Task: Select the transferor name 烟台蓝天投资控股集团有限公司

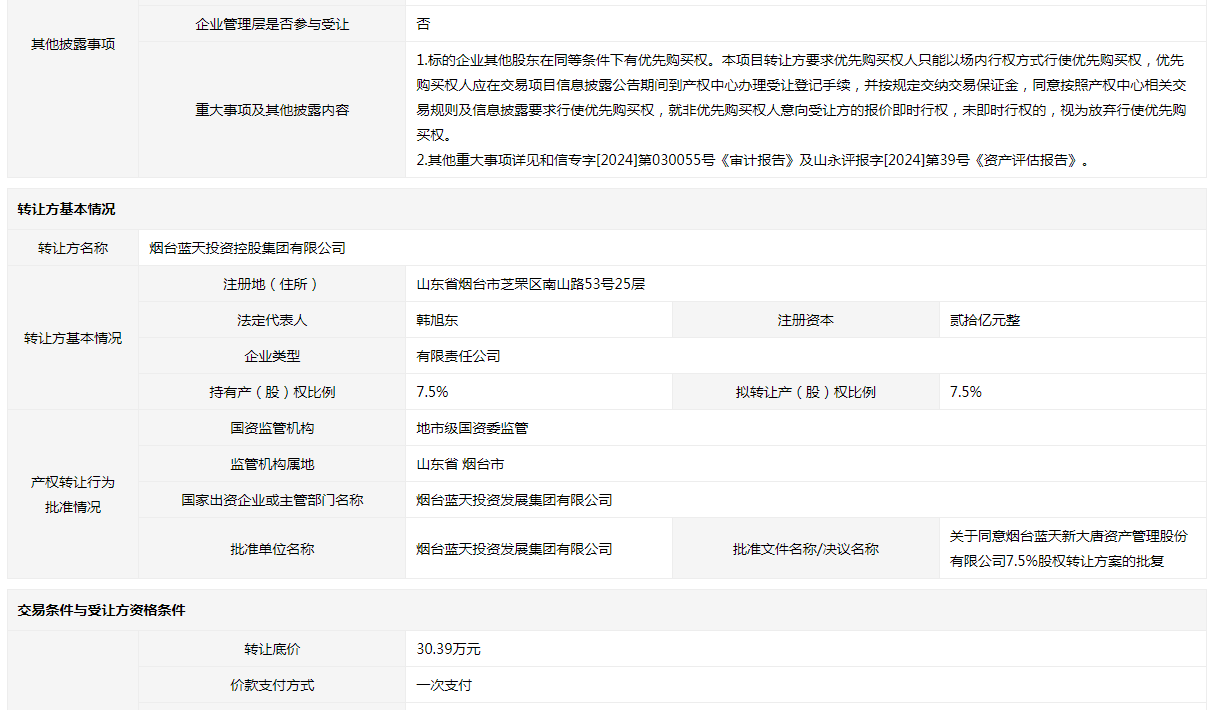Action: point(248,248)
